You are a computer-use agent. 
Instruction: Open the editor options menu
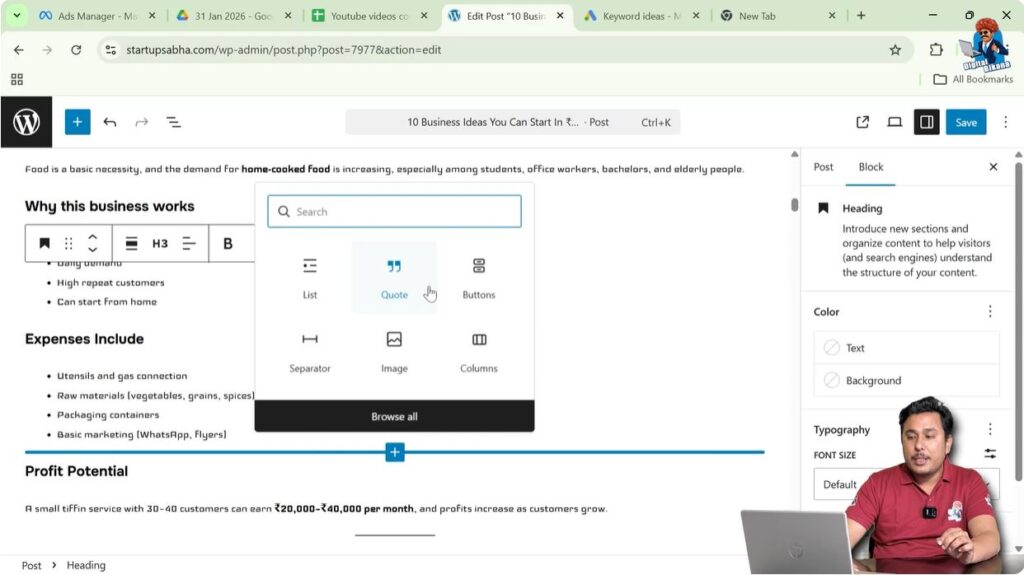coord(1006,122)
